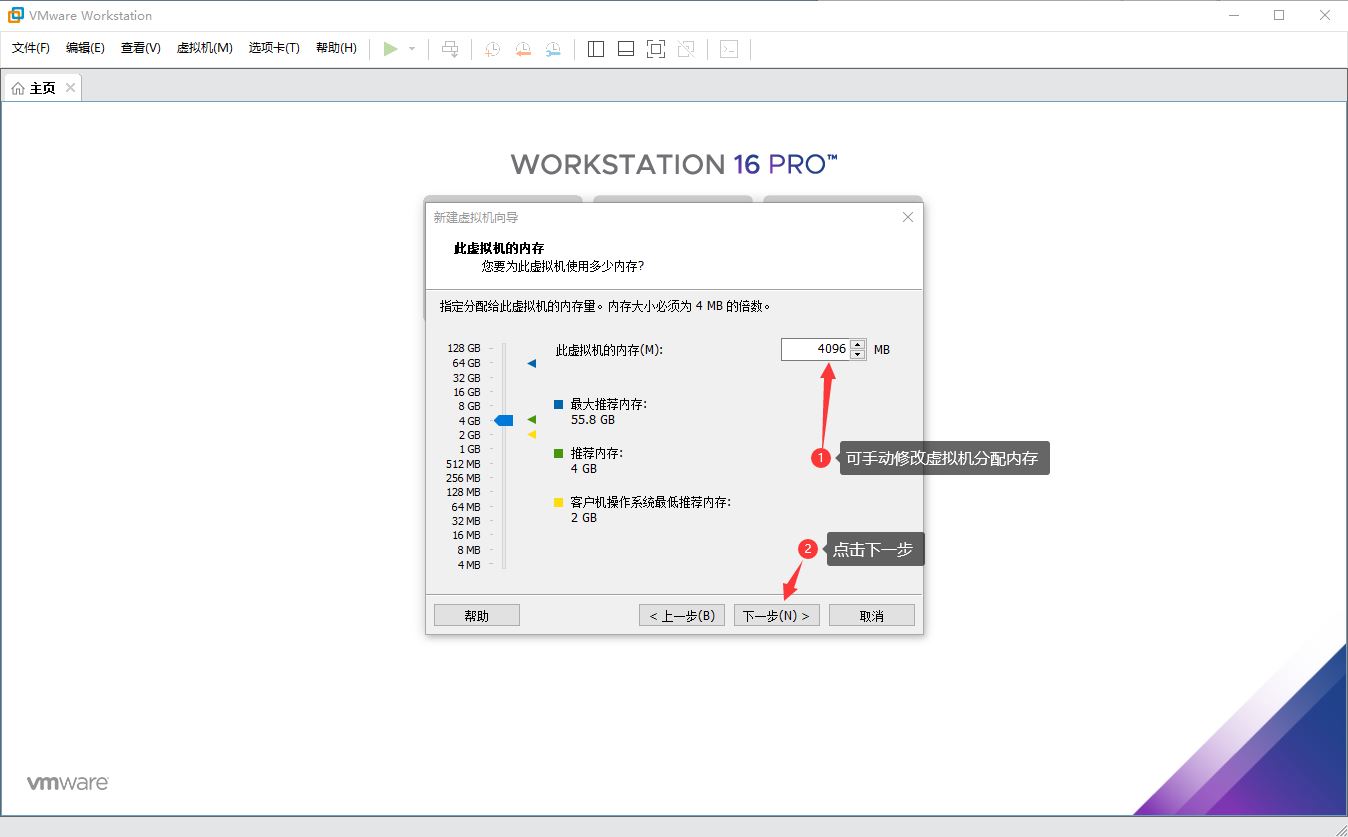Viewport: 1348px width, 837px height.
Task: Click the 取消 button
Action: coord(872,615)
